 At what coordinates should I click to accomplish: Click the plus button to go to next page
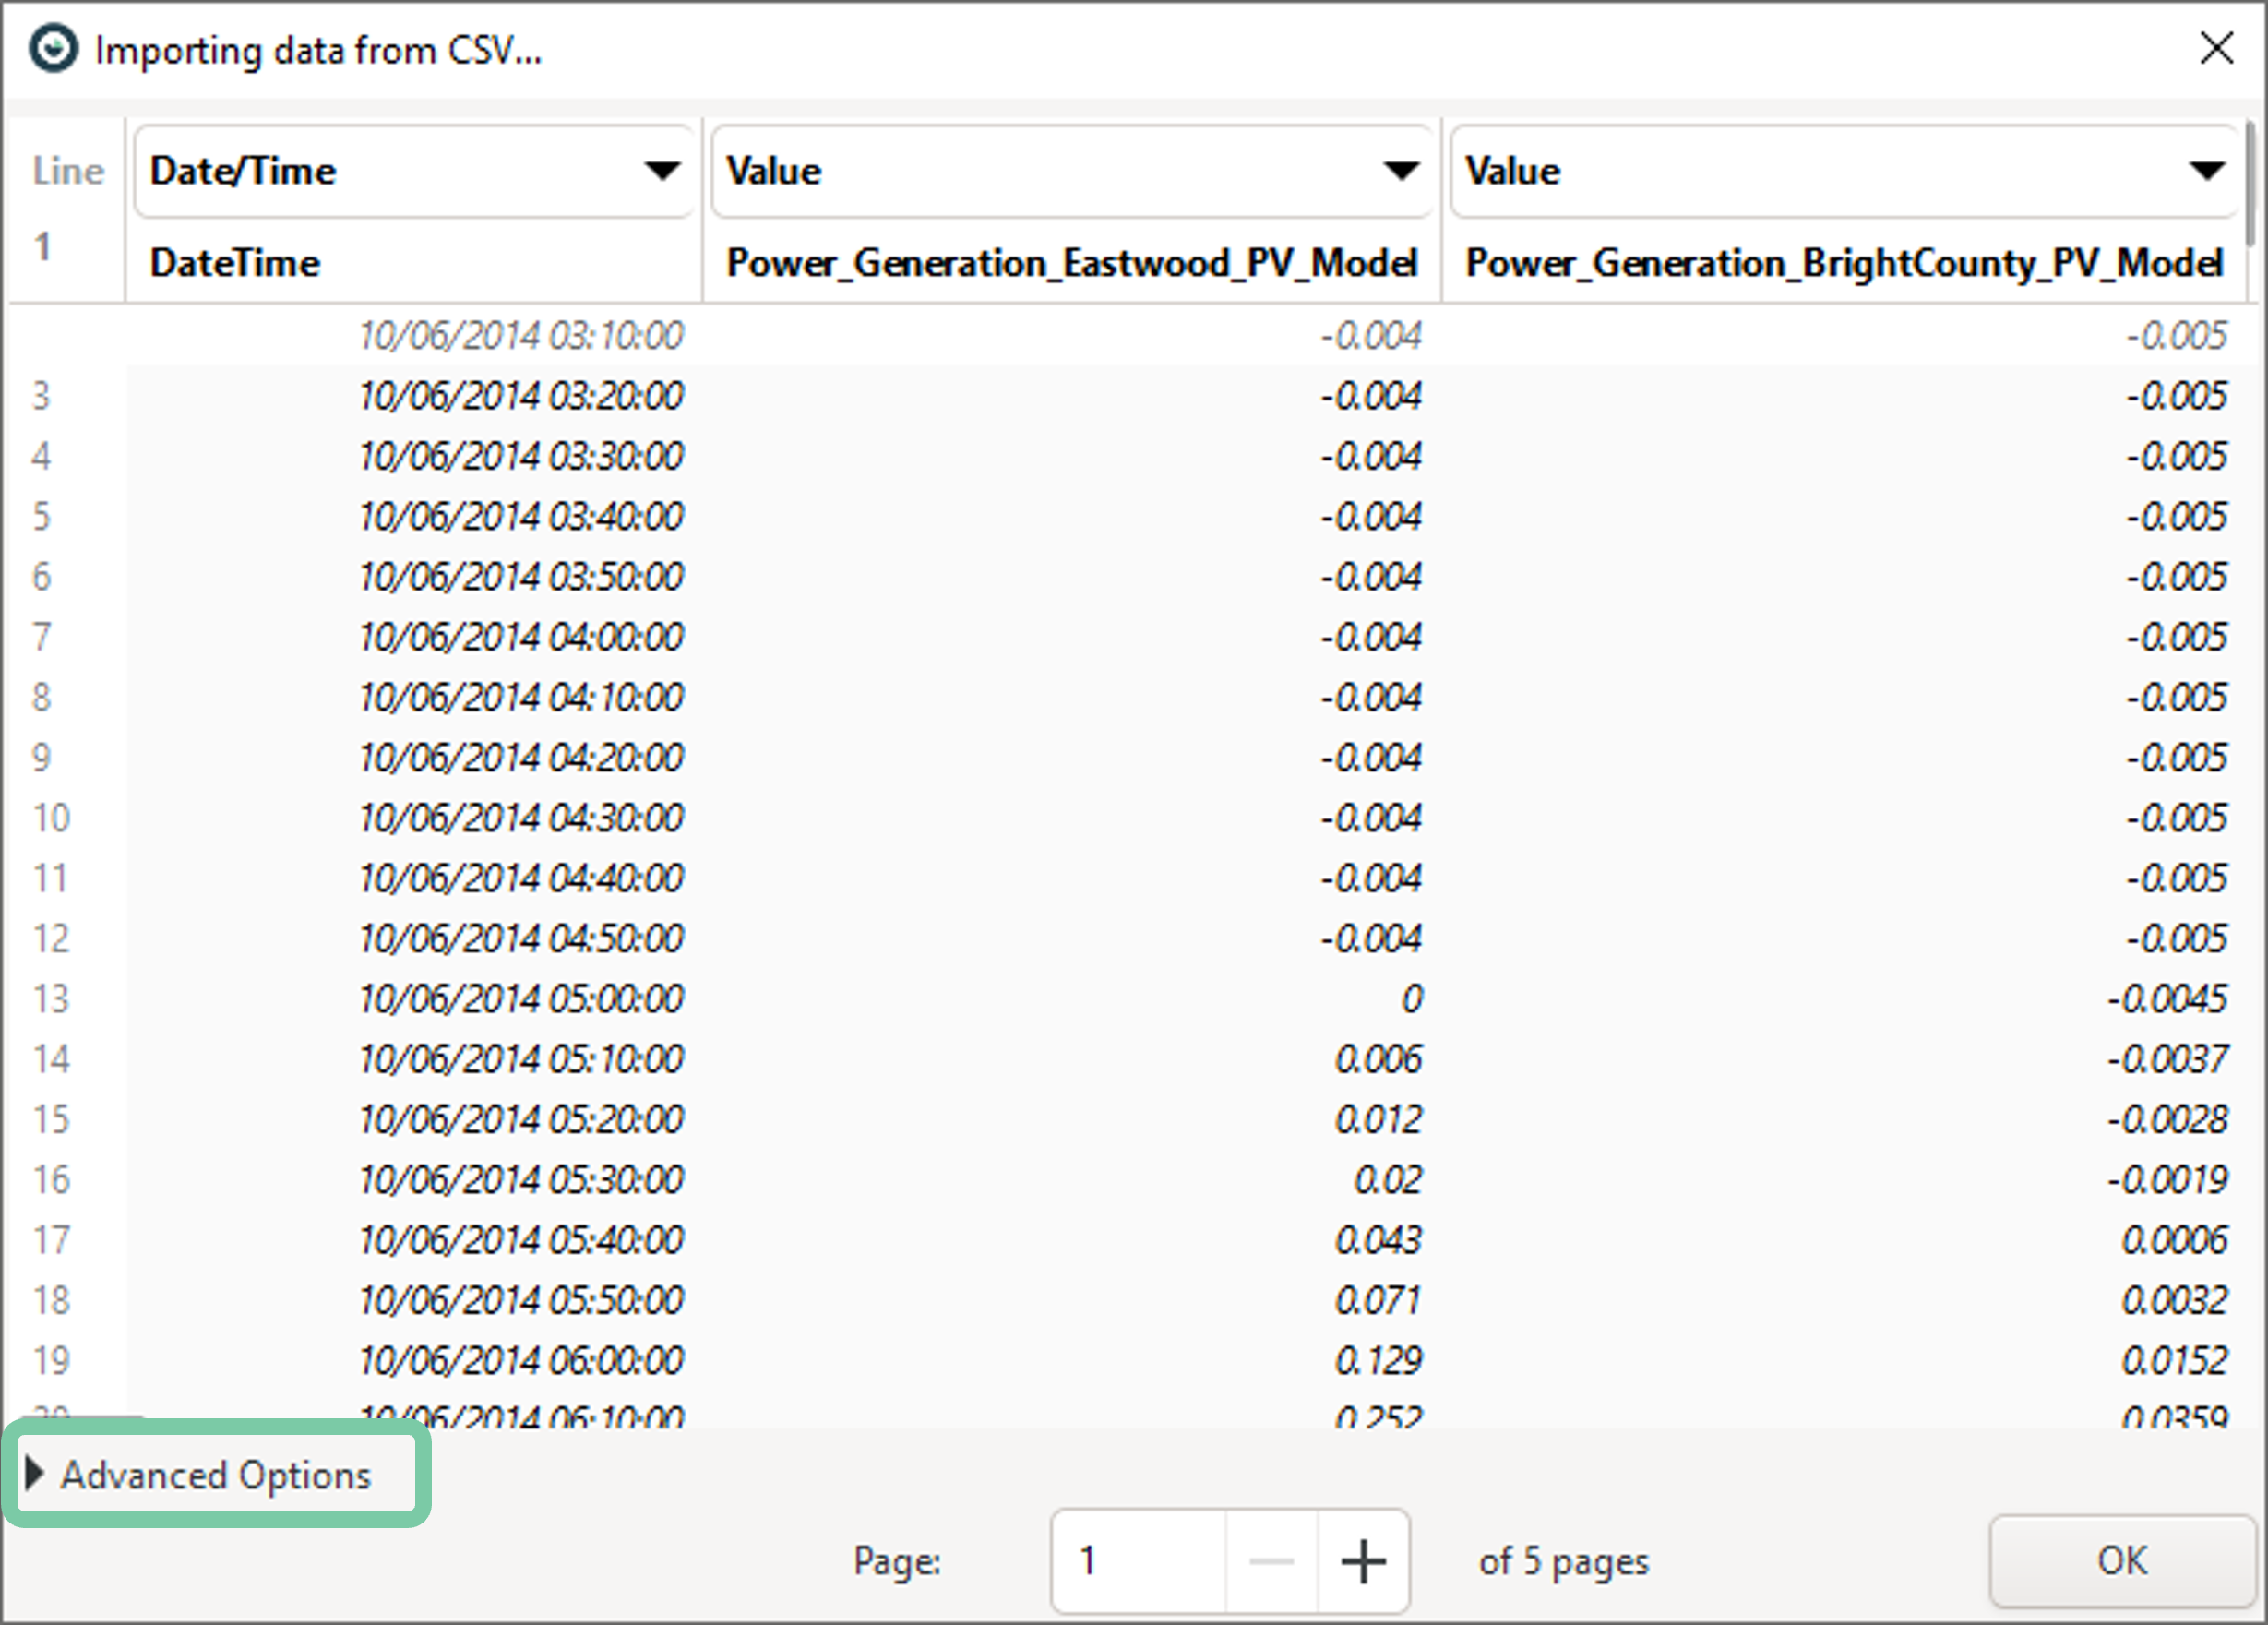1363,1561
